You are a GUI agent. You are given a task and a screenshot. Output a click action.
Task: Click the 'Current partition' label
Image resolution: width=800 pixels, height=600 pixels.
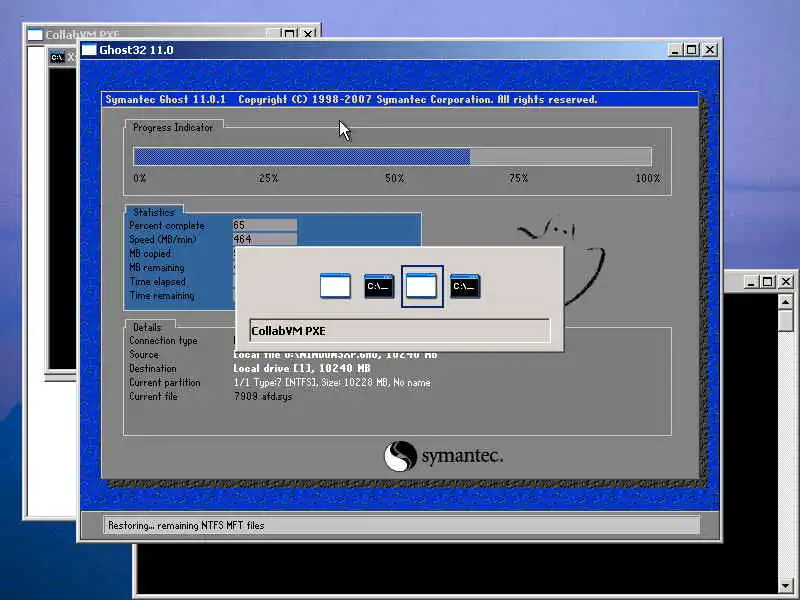point(164,382)
